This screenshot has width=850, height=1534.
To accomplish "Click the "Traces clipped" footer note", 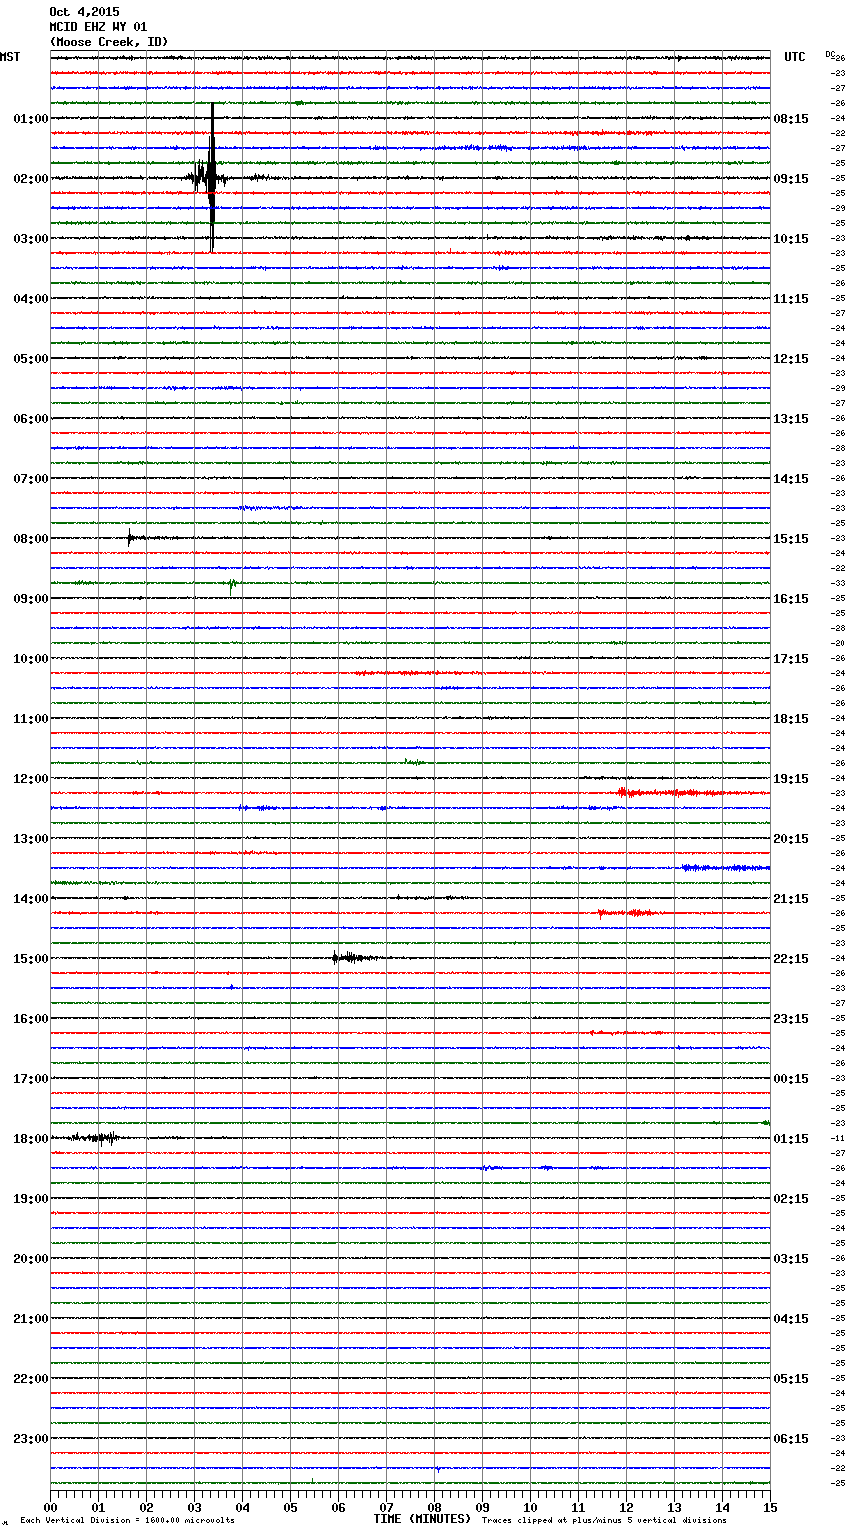I will [x=604, y=1520].
